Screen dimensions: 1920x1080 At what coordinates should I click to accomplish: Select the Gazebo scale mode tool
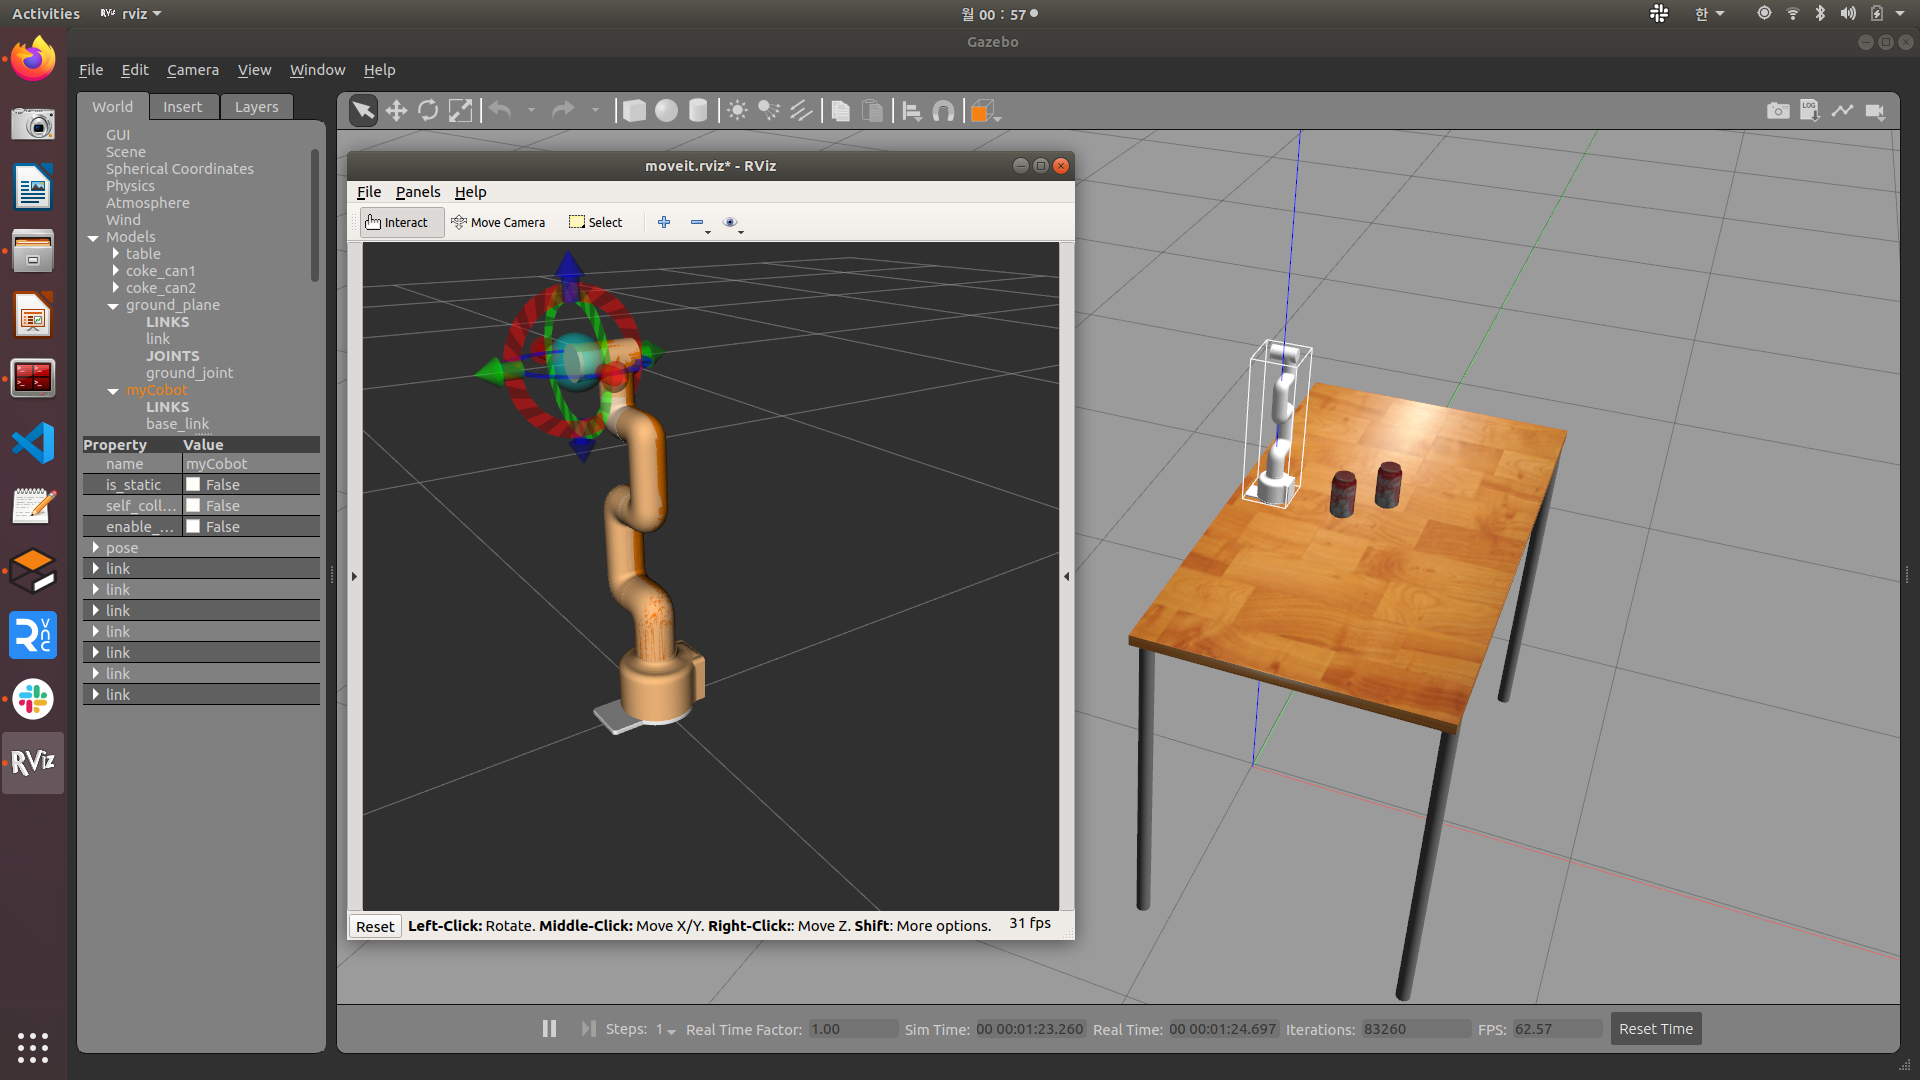tap(460, 110)
